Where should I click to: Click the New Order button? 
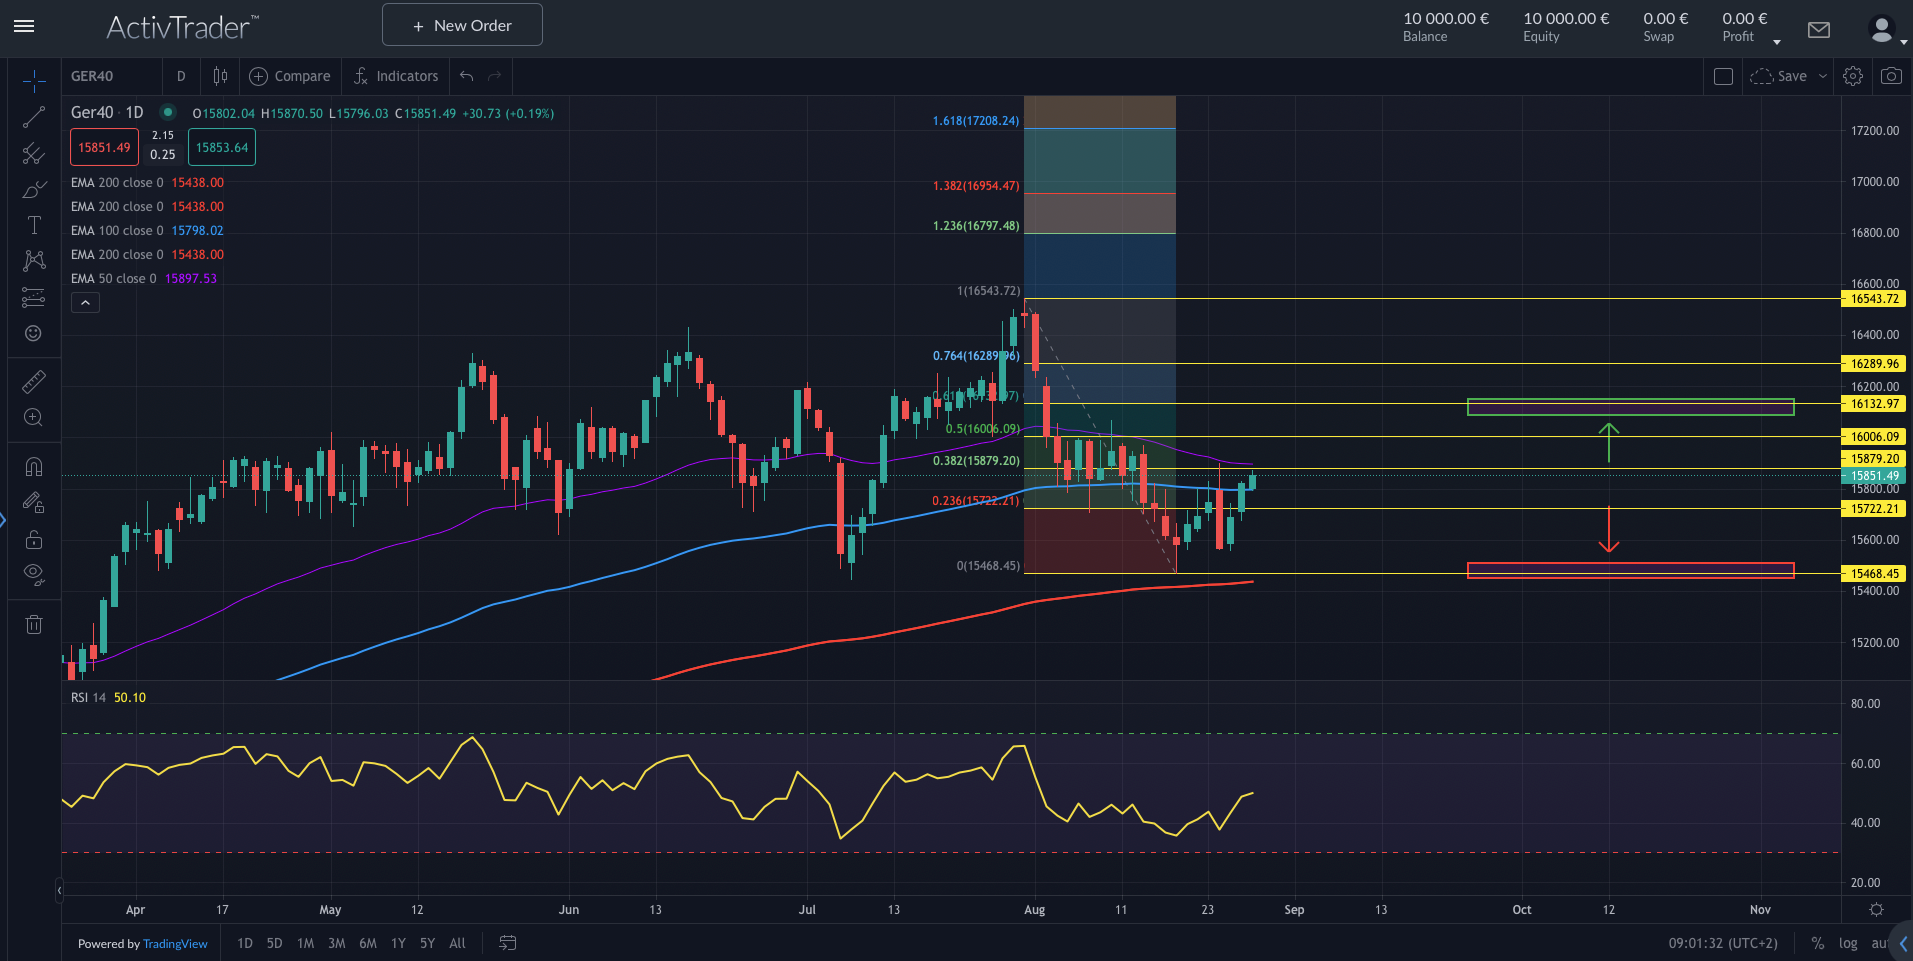click(x=461, y=24)
